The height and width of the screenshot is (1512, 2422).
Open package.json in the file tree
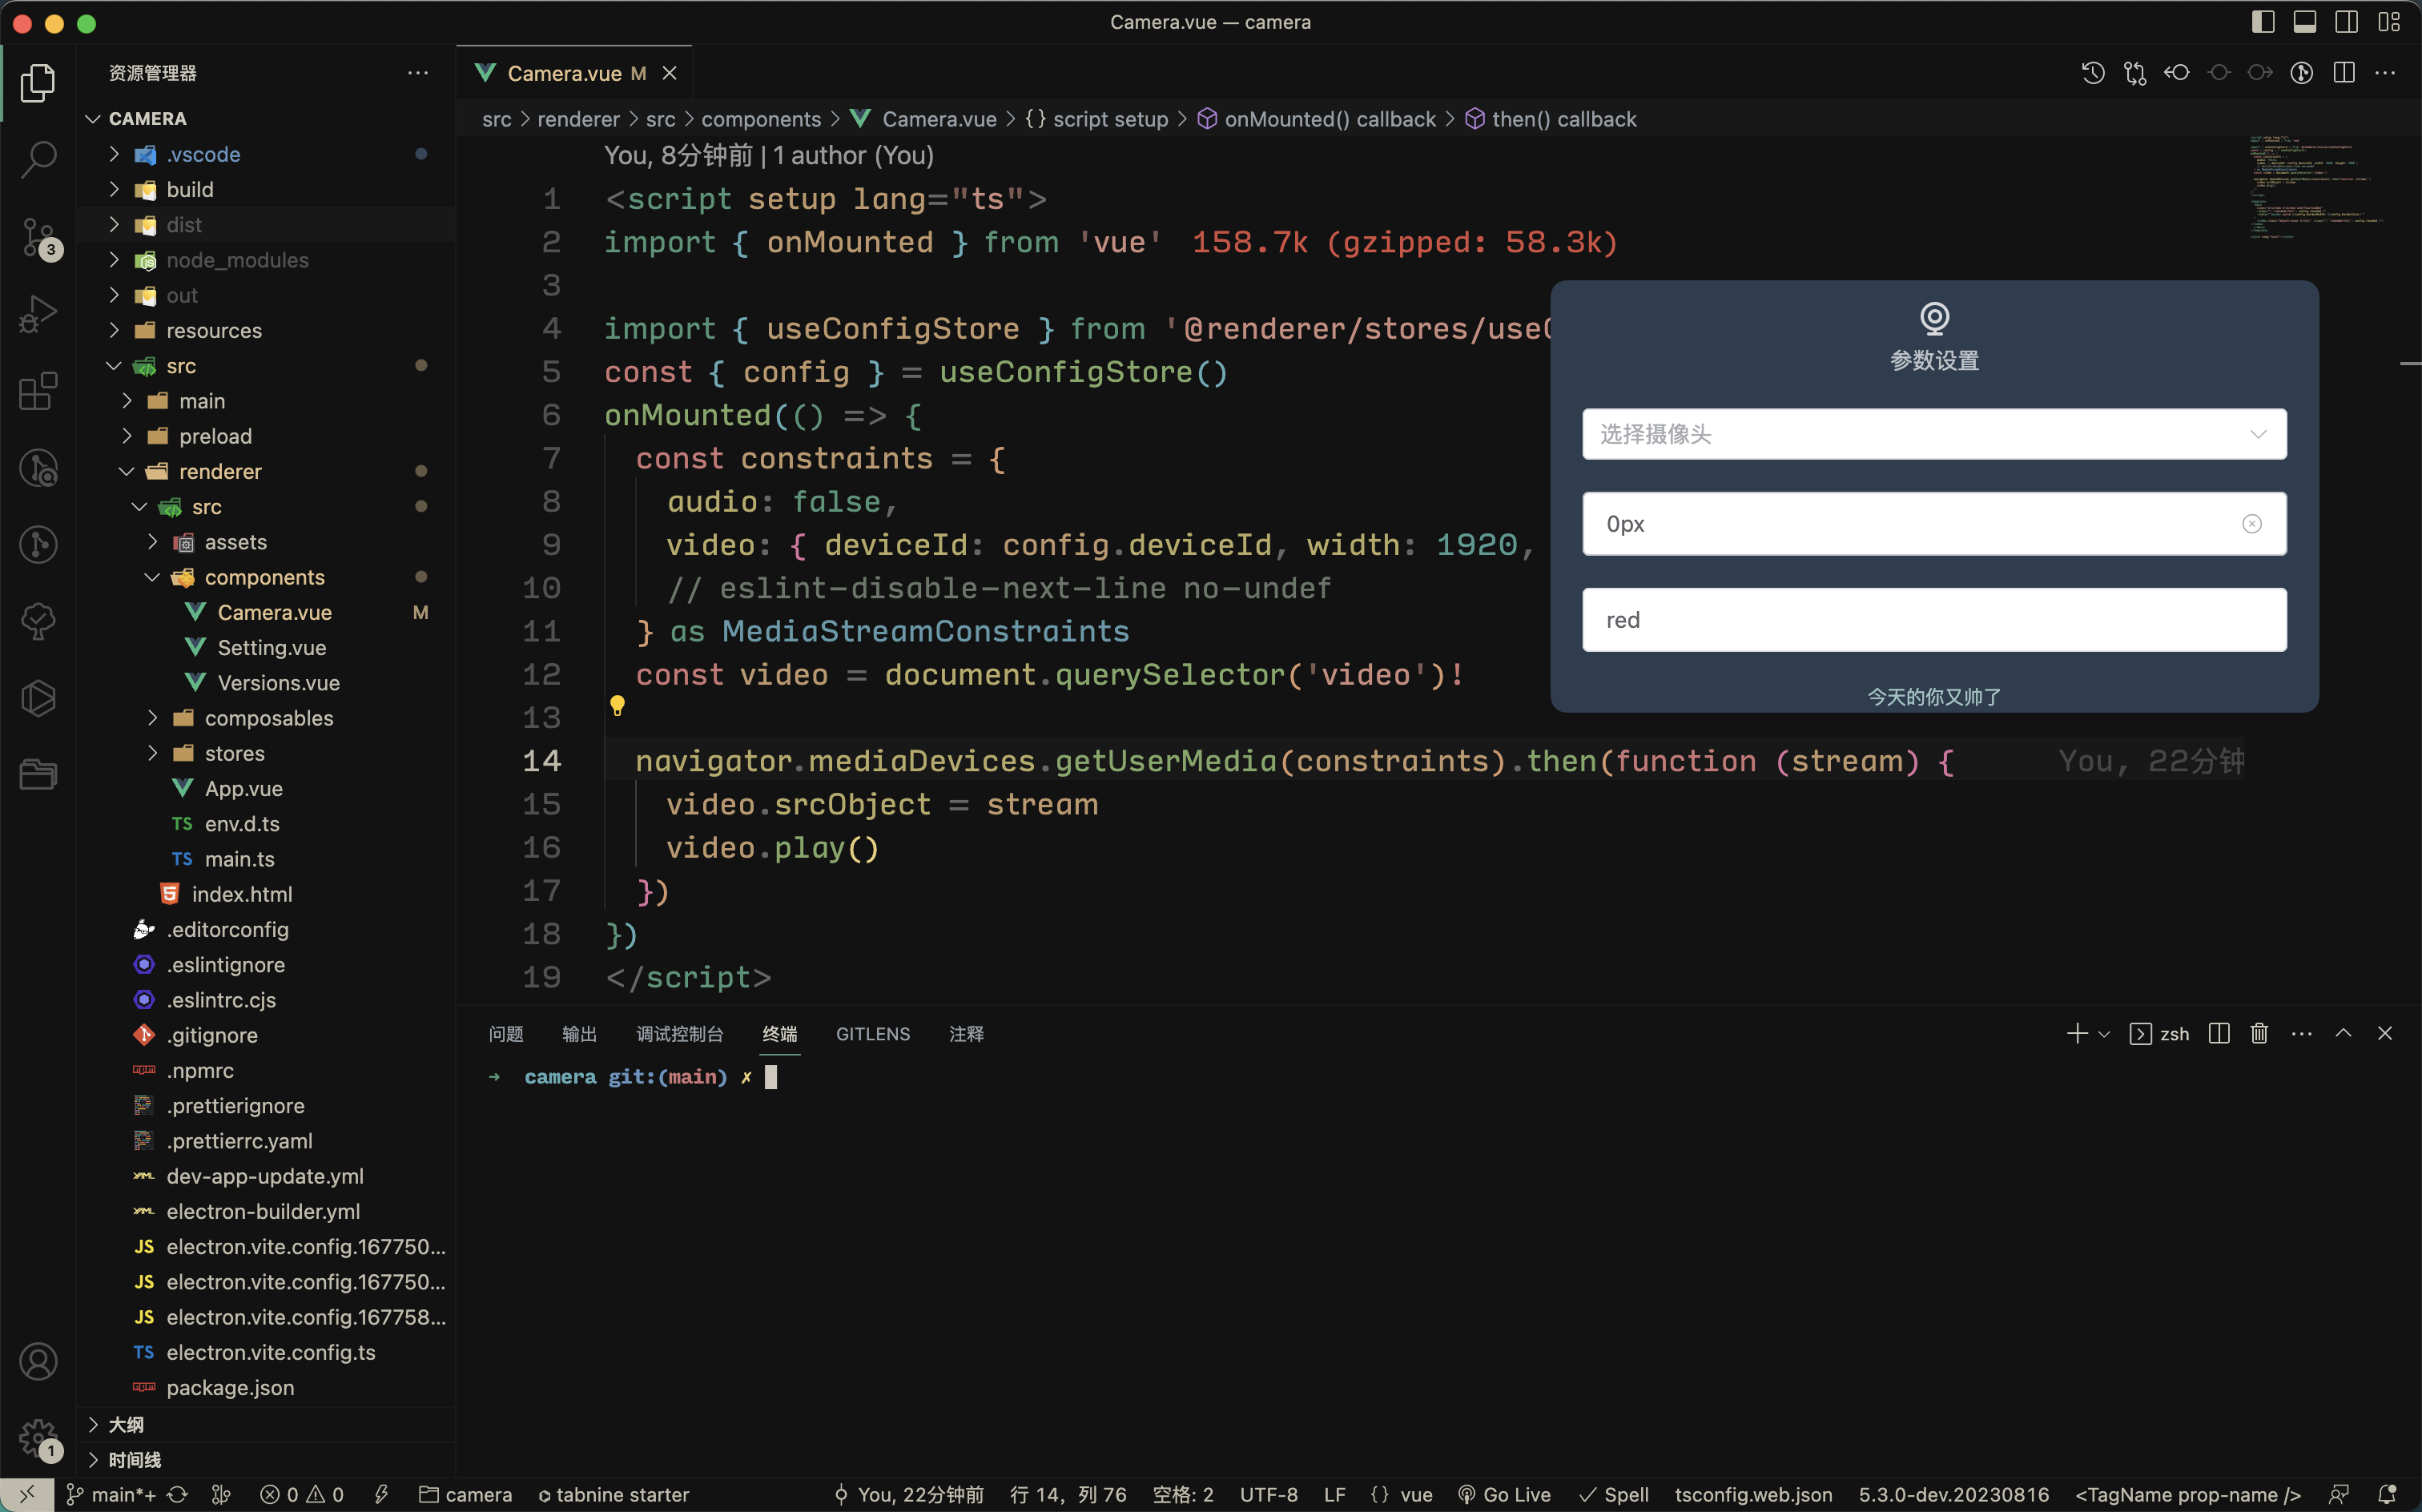(x=230, y=1387)
